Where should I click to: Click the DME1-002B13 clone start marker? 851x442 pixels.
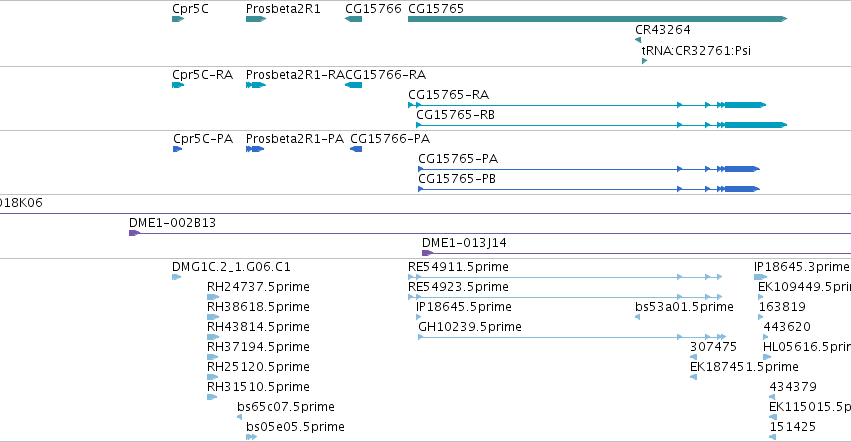click(135, 233)
